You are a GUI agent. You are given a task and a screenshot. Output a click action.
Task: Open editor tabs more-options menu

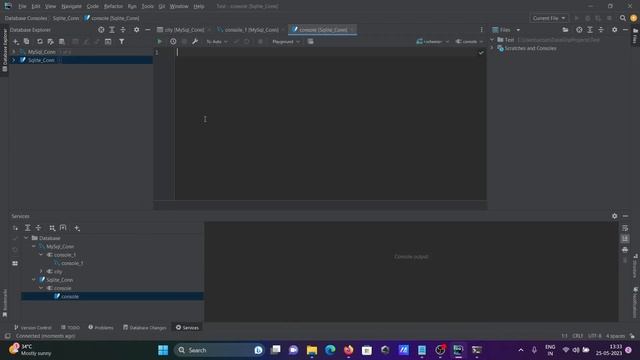482,30
